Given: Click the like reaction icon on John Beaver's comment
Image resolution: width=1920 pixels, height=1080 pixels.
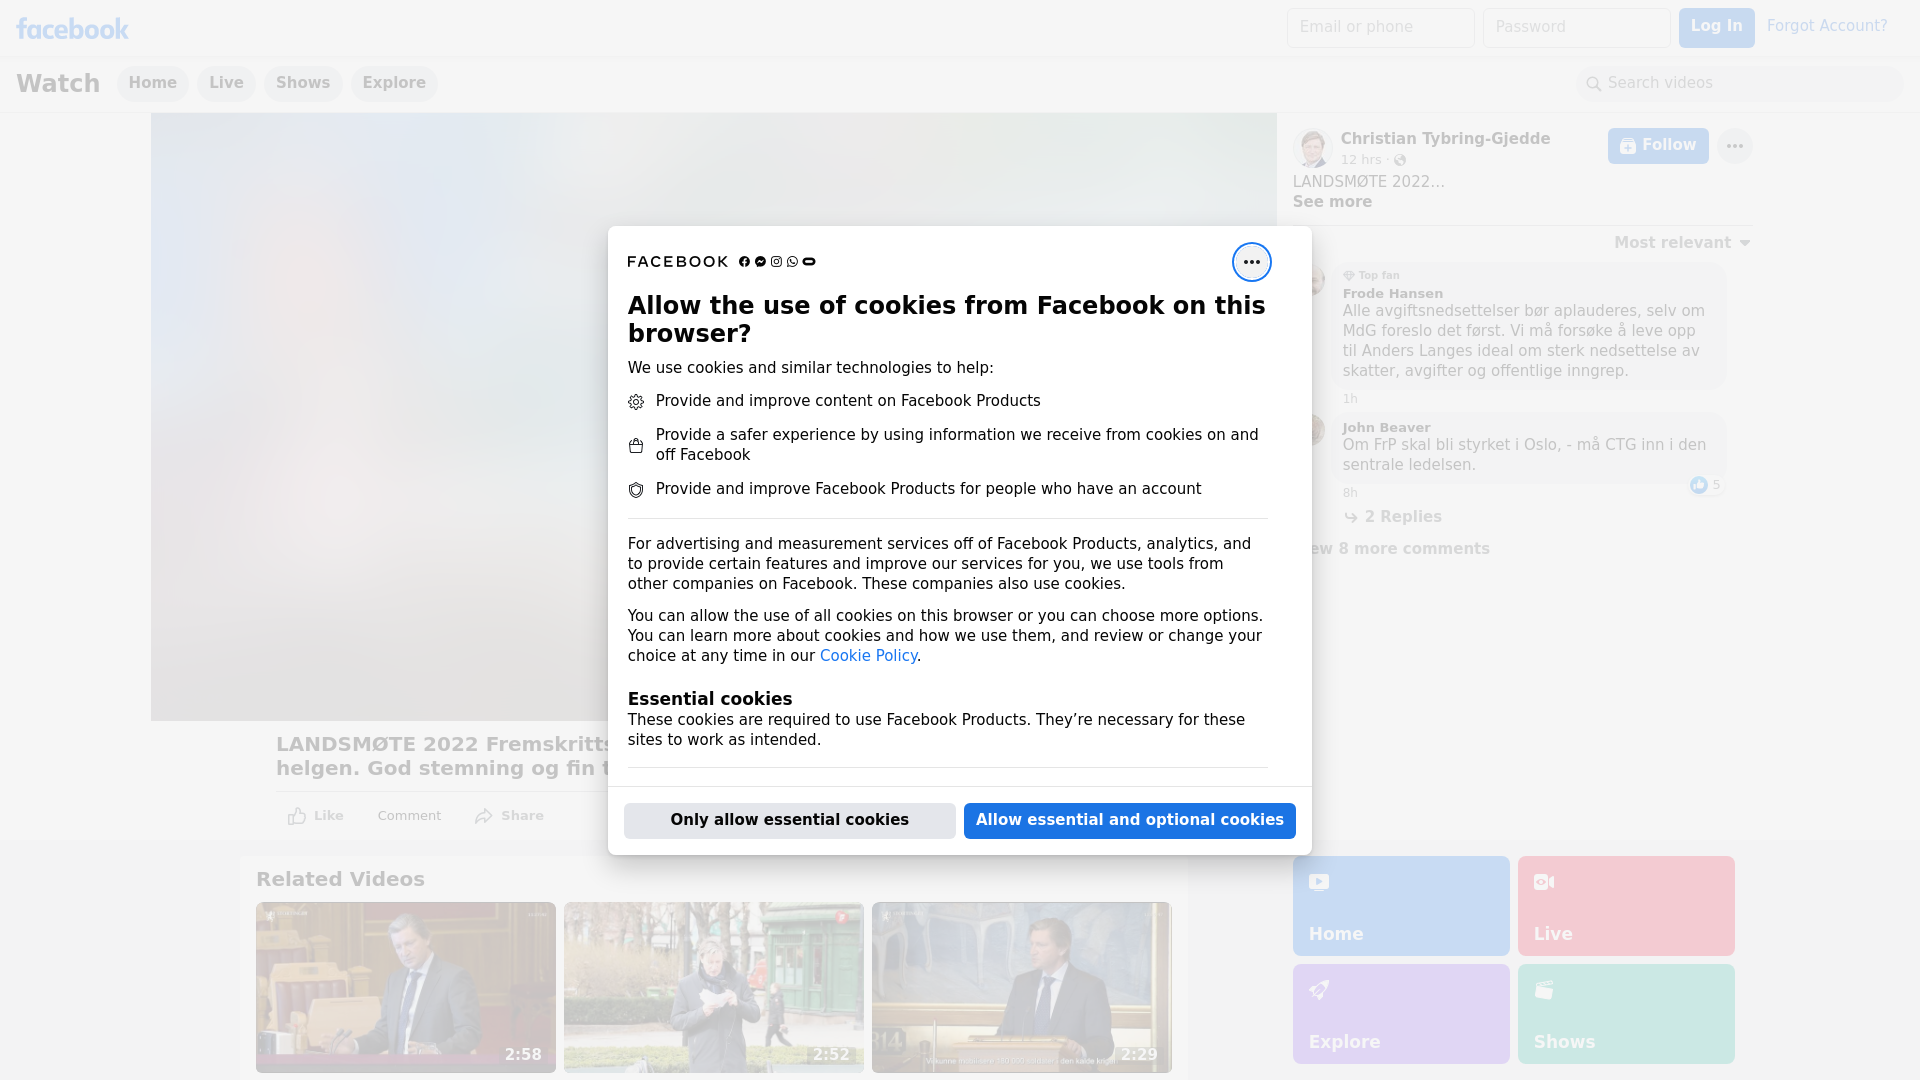Looking at the screenshot, I should (x=1699, y=485).
